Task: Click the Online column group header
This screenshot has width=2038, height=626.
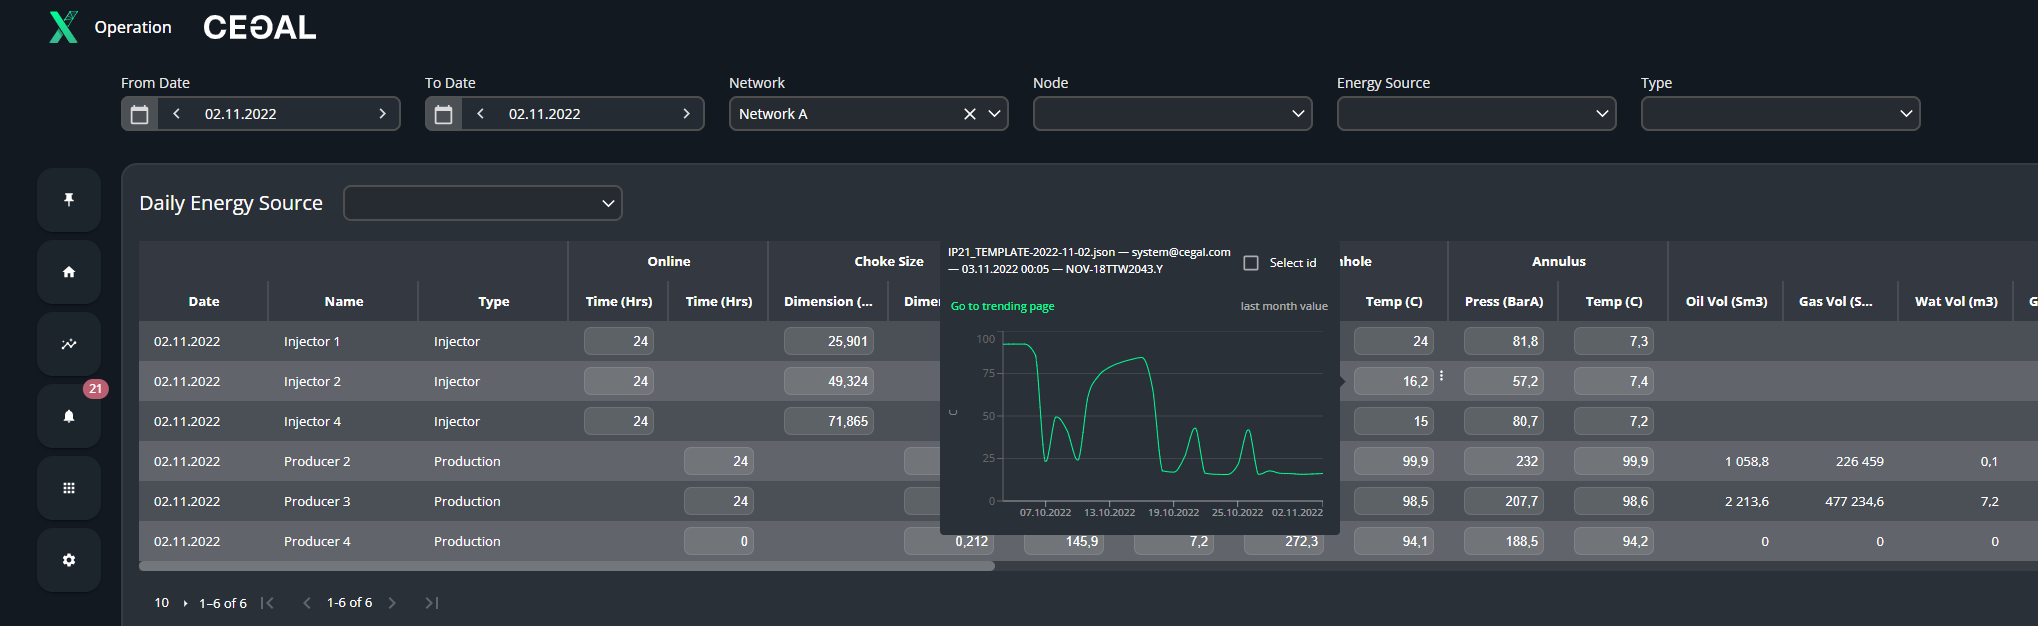Action: (x=669, y=261)
